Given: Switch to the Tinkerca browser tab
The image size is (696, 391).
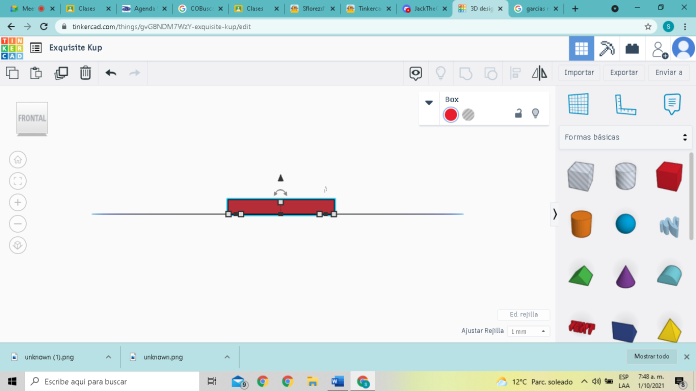Looking at the screenshot, I should click(368, 8).
